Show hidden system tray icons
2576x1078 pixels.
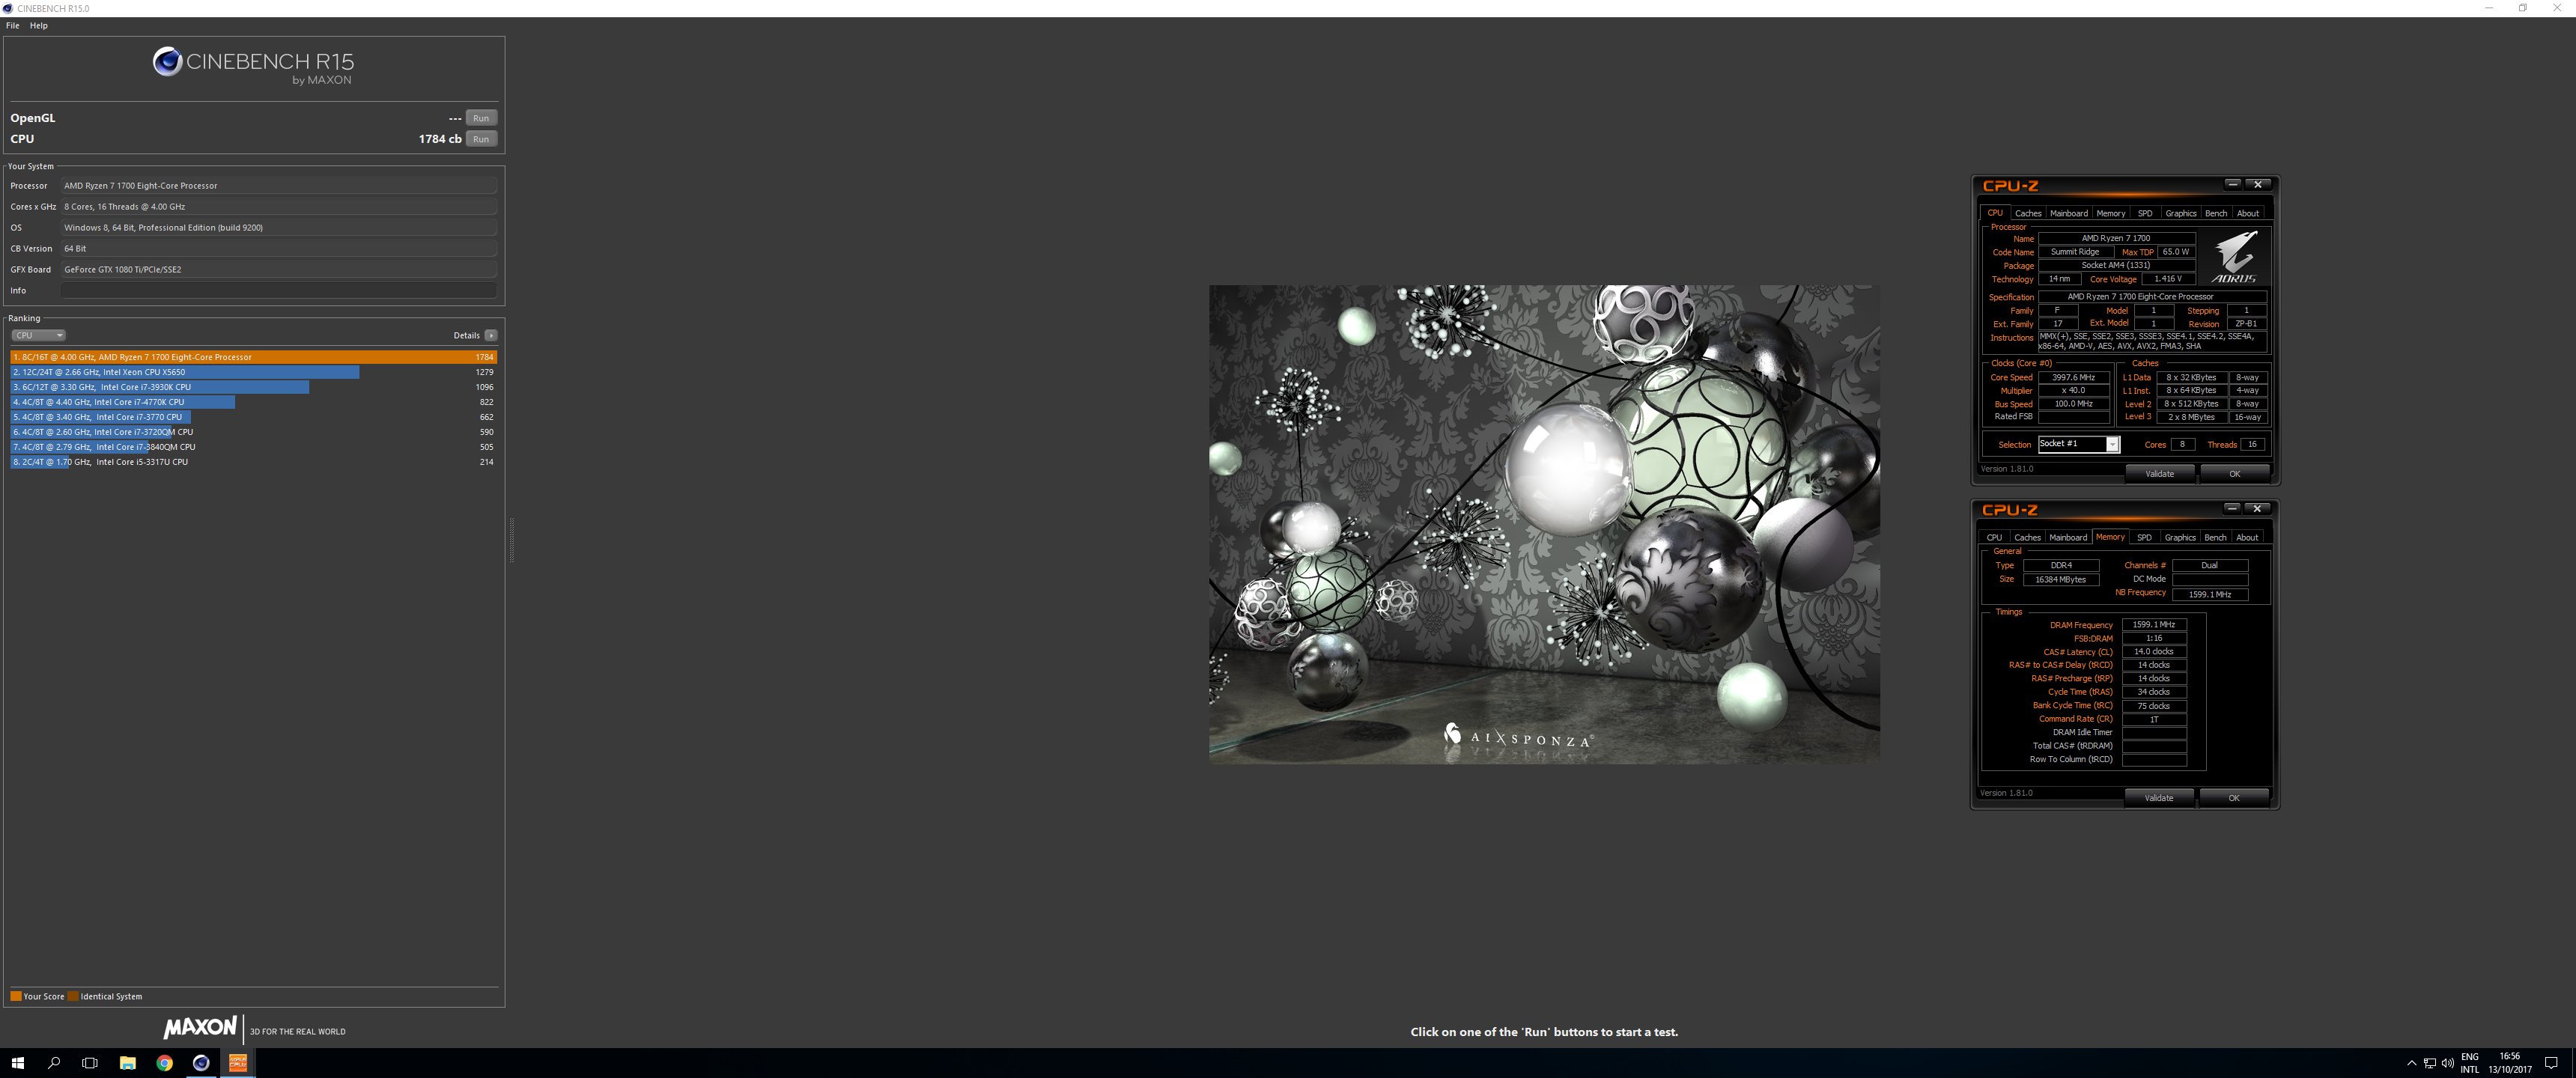coord(2411,1063)
